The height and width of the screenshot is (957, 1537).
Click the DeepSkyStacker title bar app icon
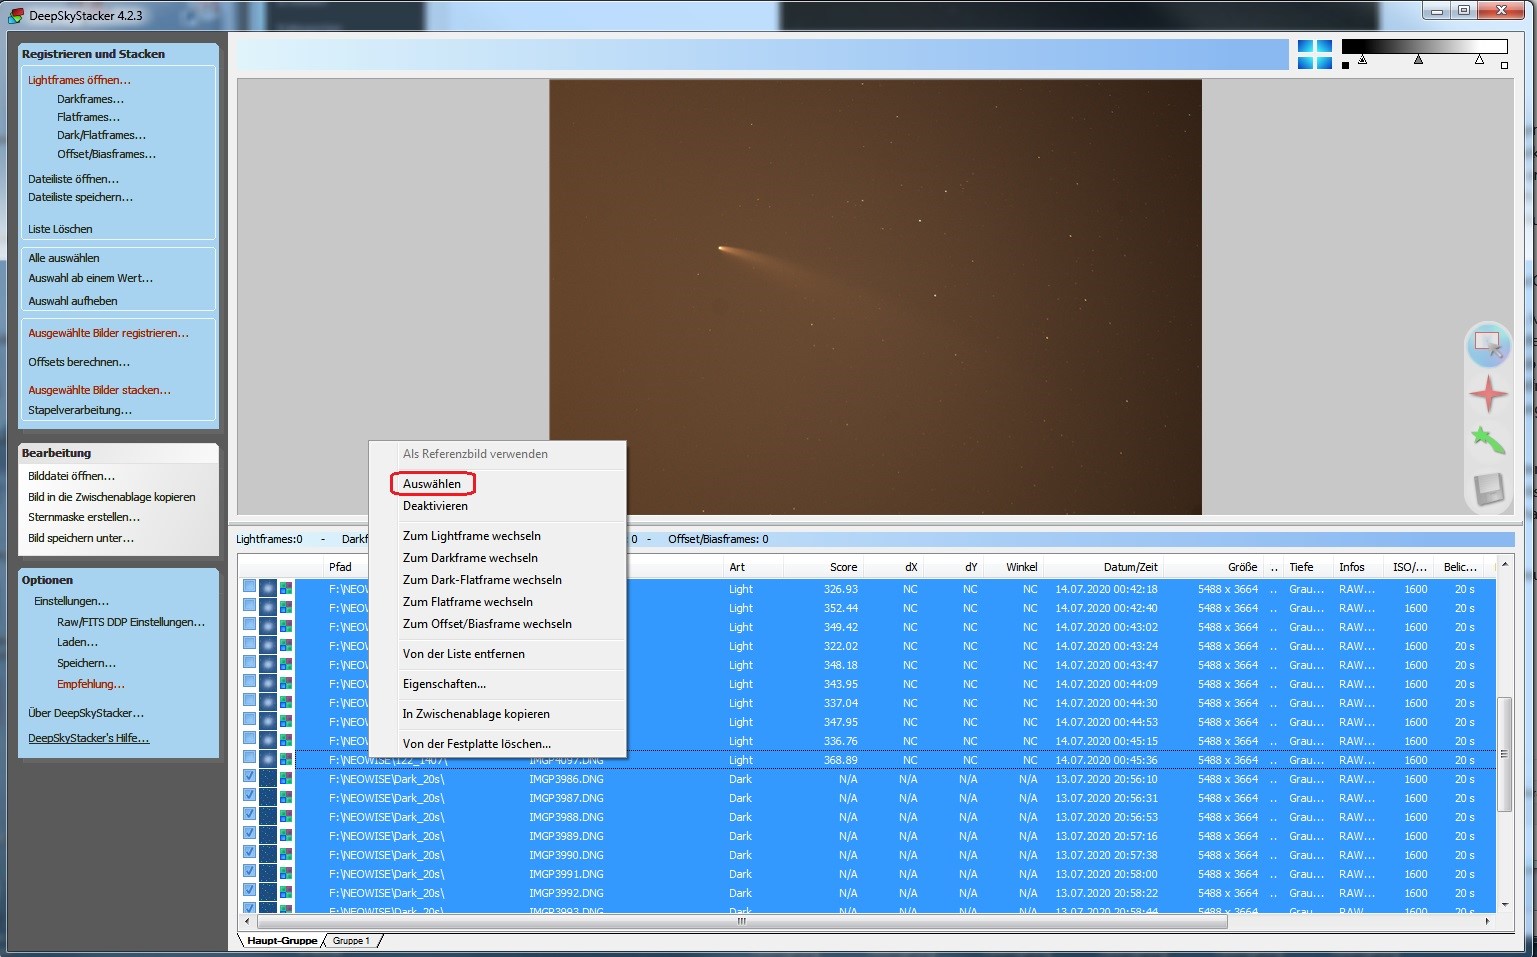tap(15, 15)
